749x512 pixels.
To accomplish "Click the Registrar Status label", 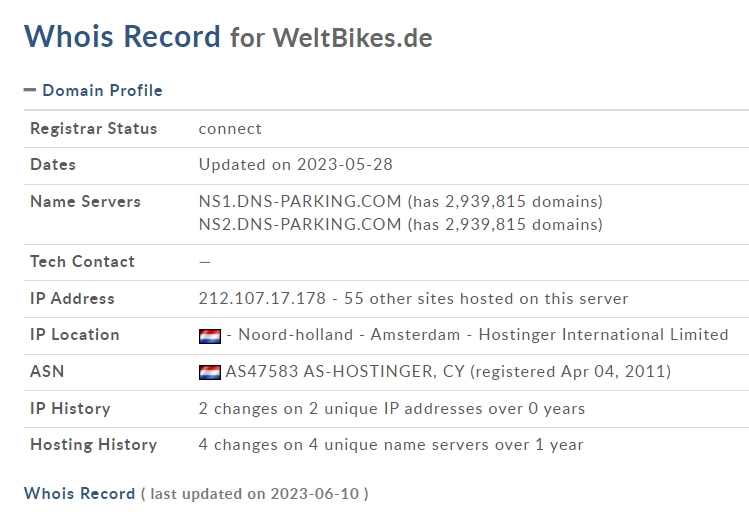I will [x=93, y=128].
